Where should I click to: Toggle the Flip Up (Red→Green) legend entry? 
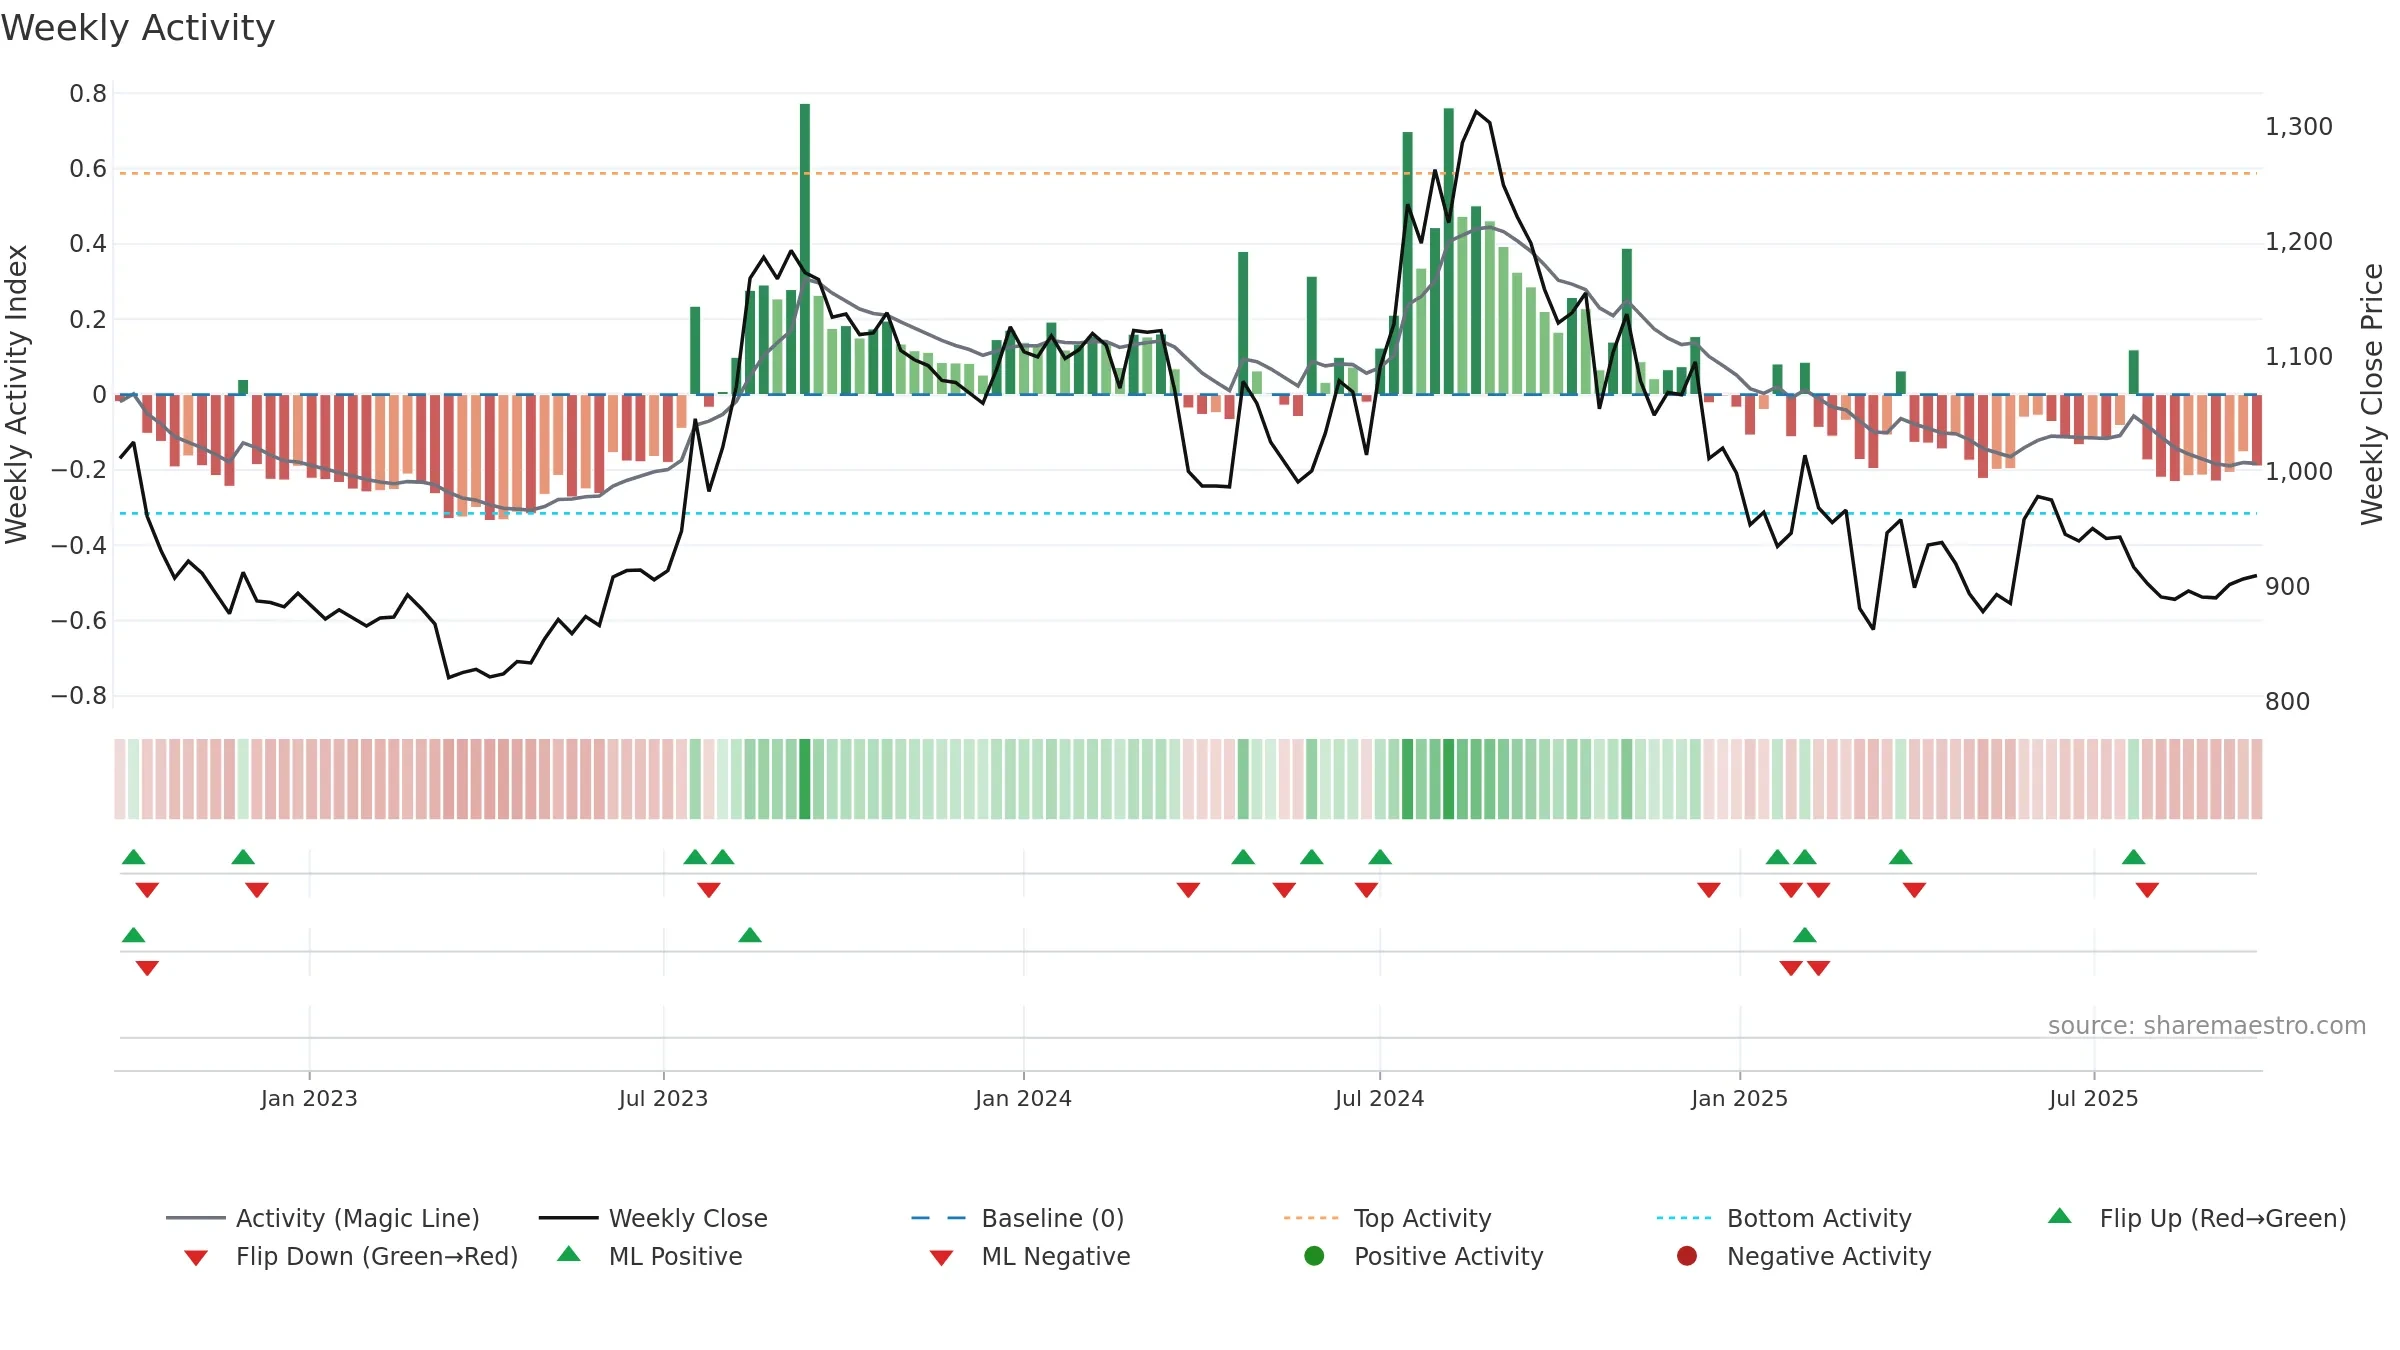click(x=2197, y=1218)
